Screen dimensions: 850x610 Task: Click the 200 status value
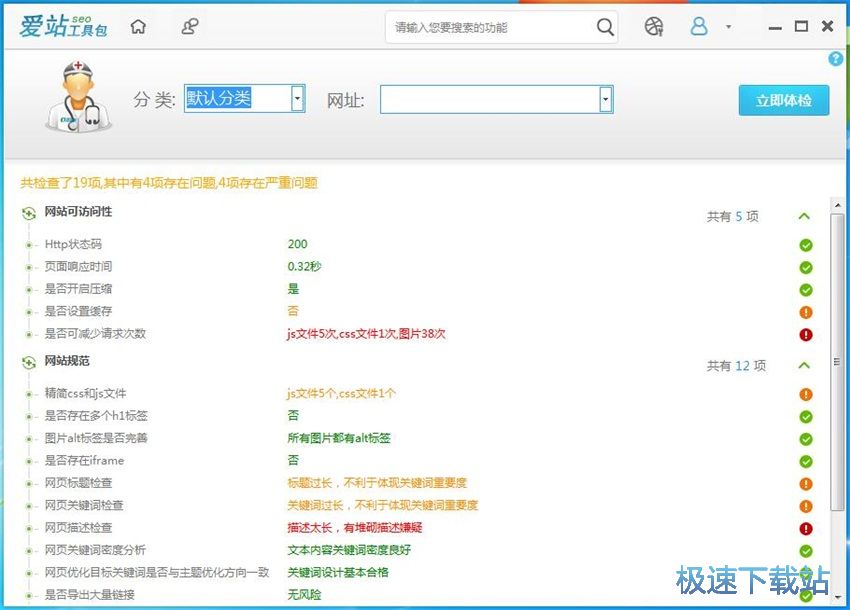point(298,245)
